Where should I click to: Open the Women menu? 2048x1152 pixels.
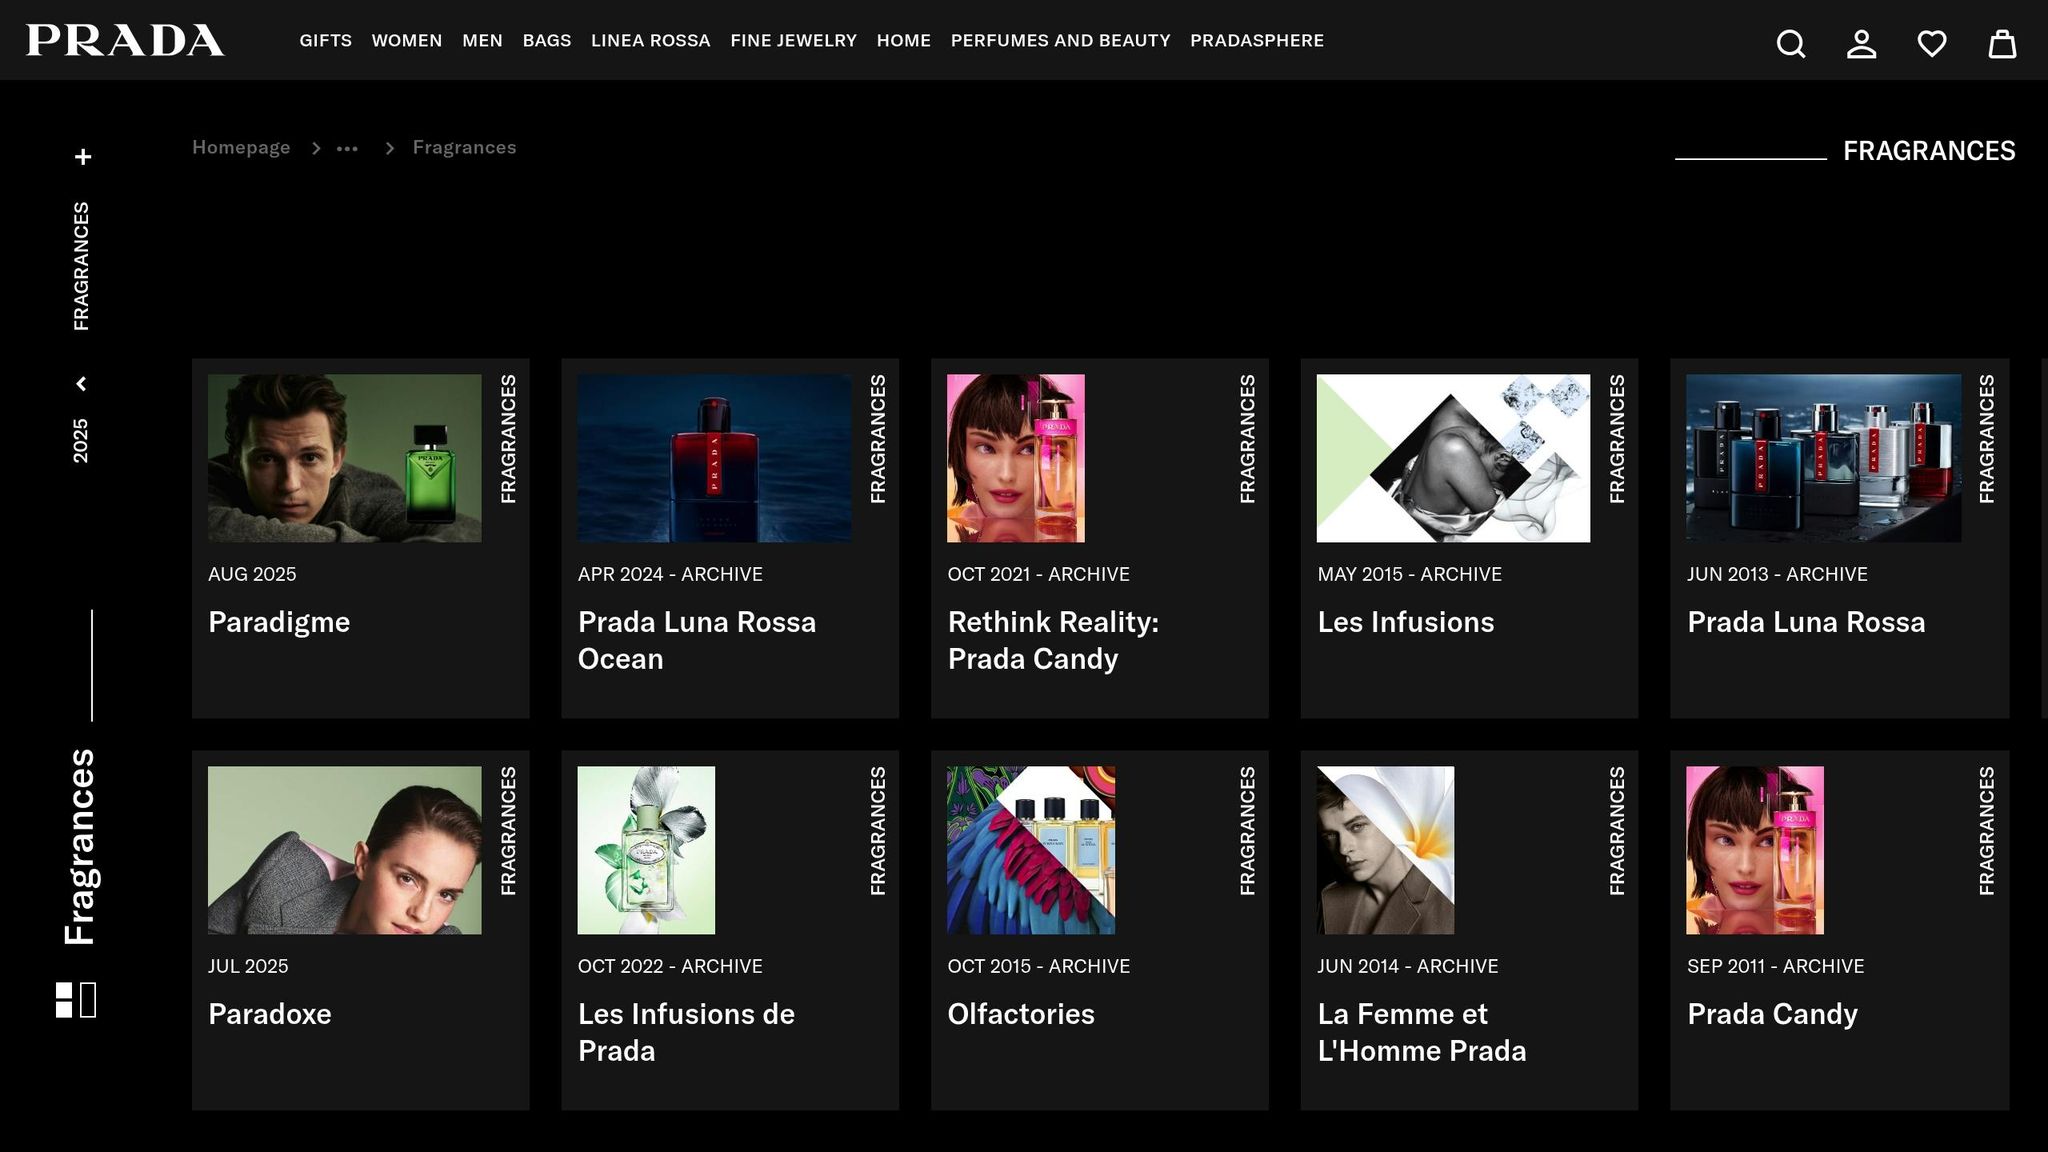[x=406, y=41]
